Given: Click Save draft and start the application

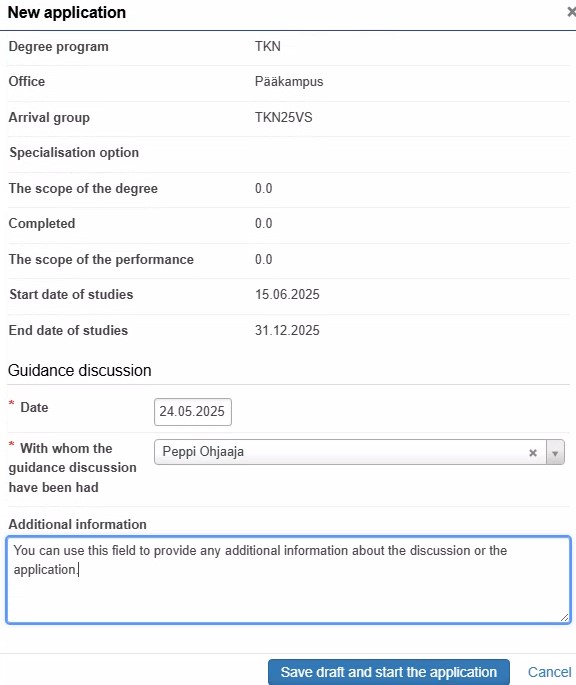Looking at the screenshot, I should pos(389,672).
